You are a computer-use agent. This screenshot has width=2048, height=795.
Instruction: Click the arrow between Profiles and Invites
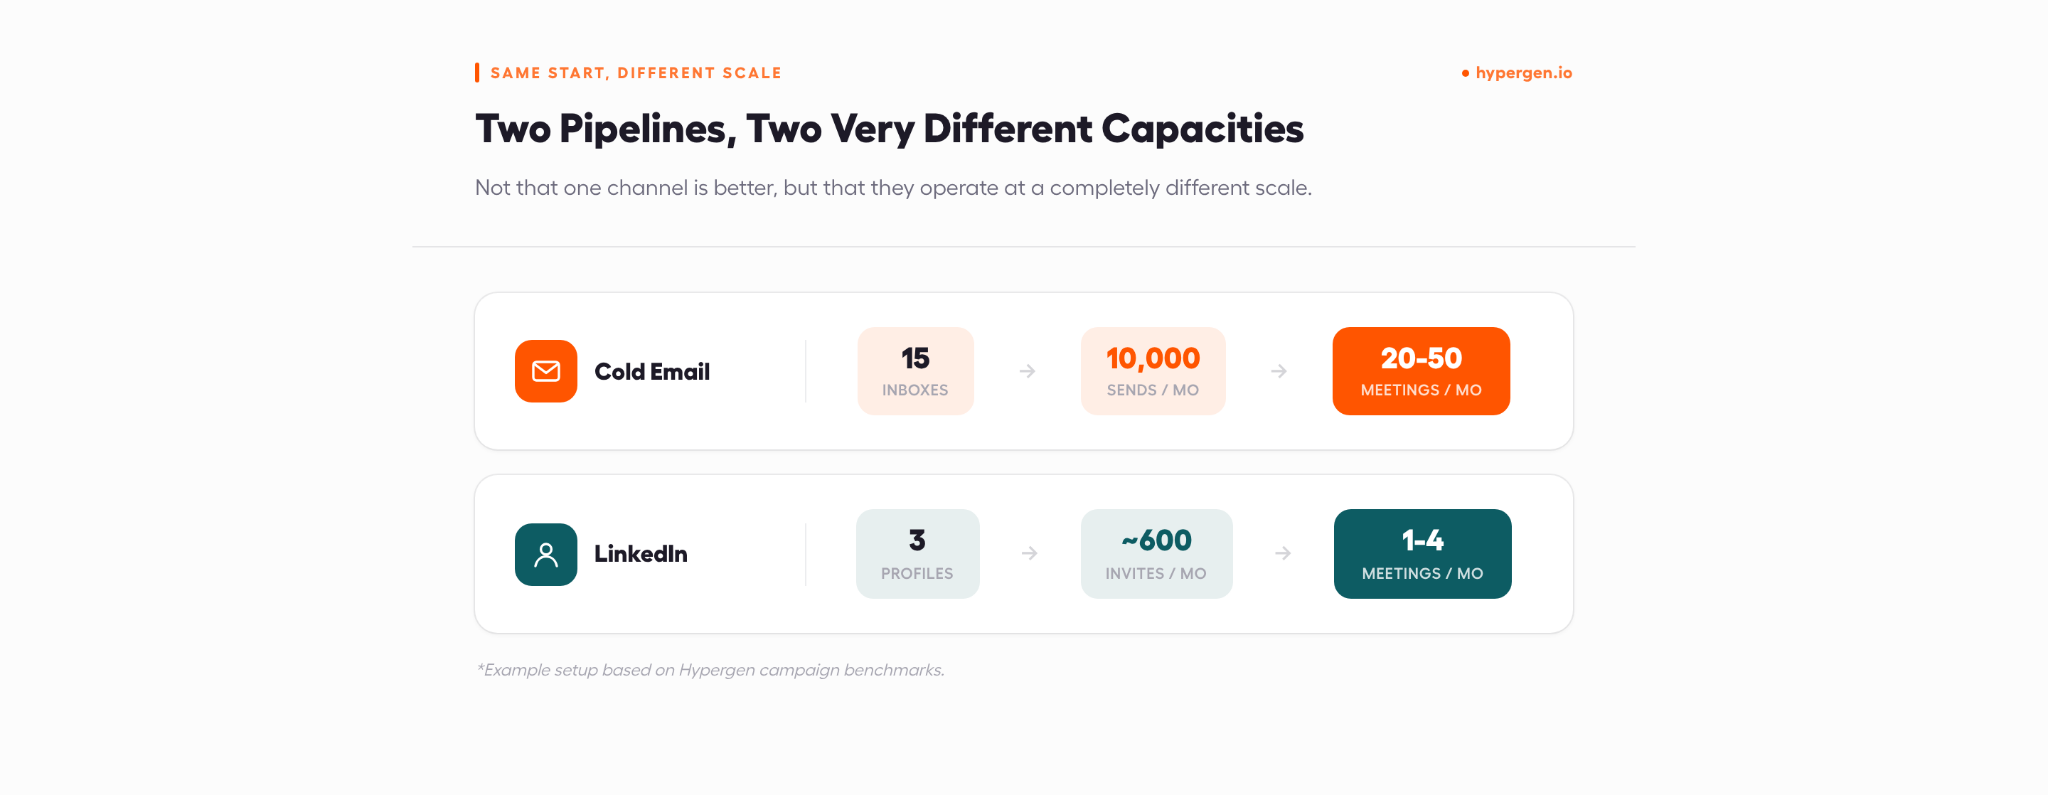pos(1030,553)
